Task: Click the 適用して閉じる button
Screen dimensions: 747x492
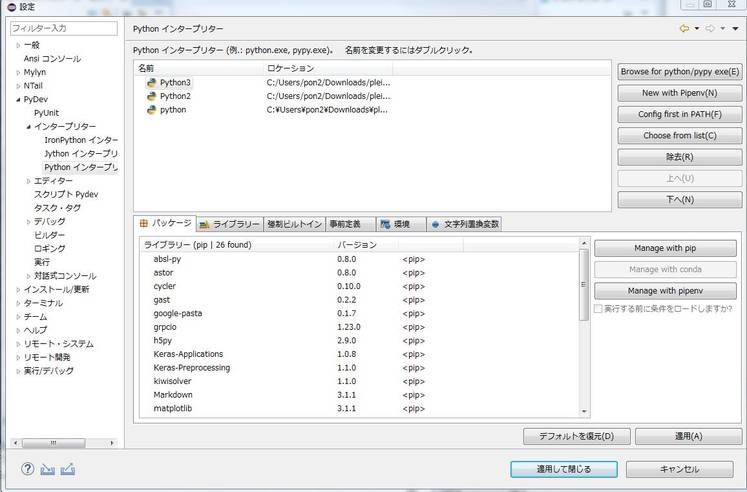Action: pyautogui.click(x=564, y=469)
